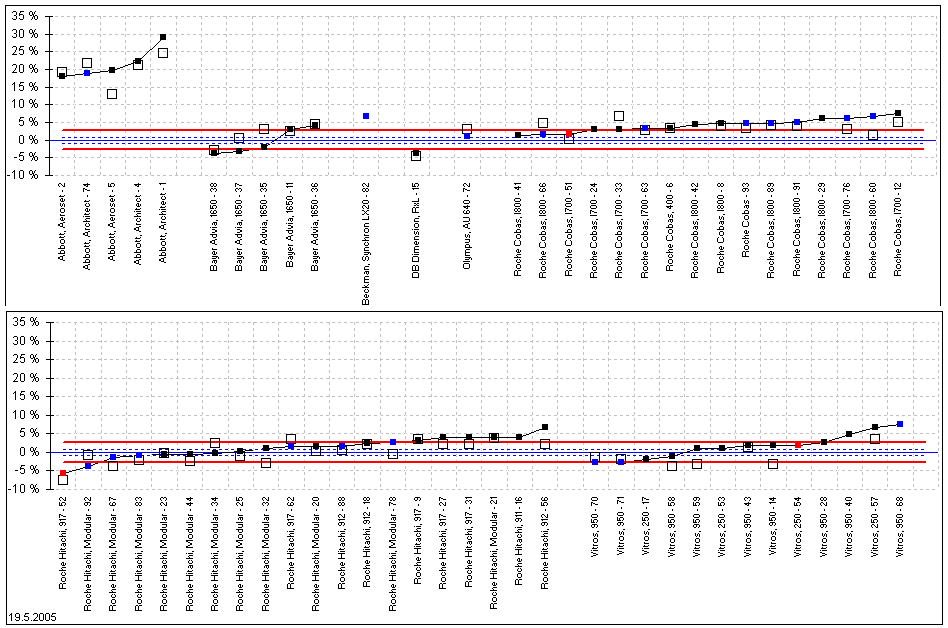Select label 'Vitros, 950 - 58'
Image resolution: width=948 pixels, height=628 pixels.
[671, 529]
